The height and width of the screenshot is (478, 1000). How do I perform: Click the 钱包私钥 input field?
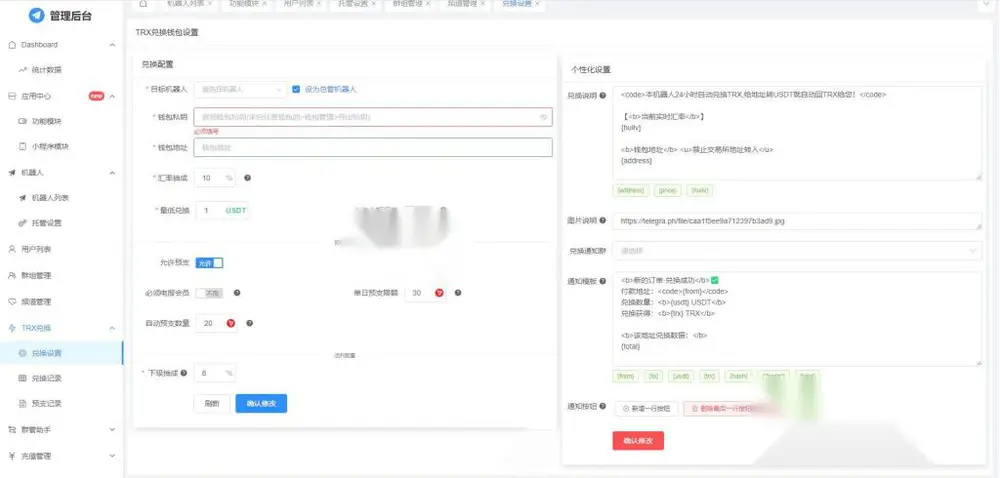point(373,117)
